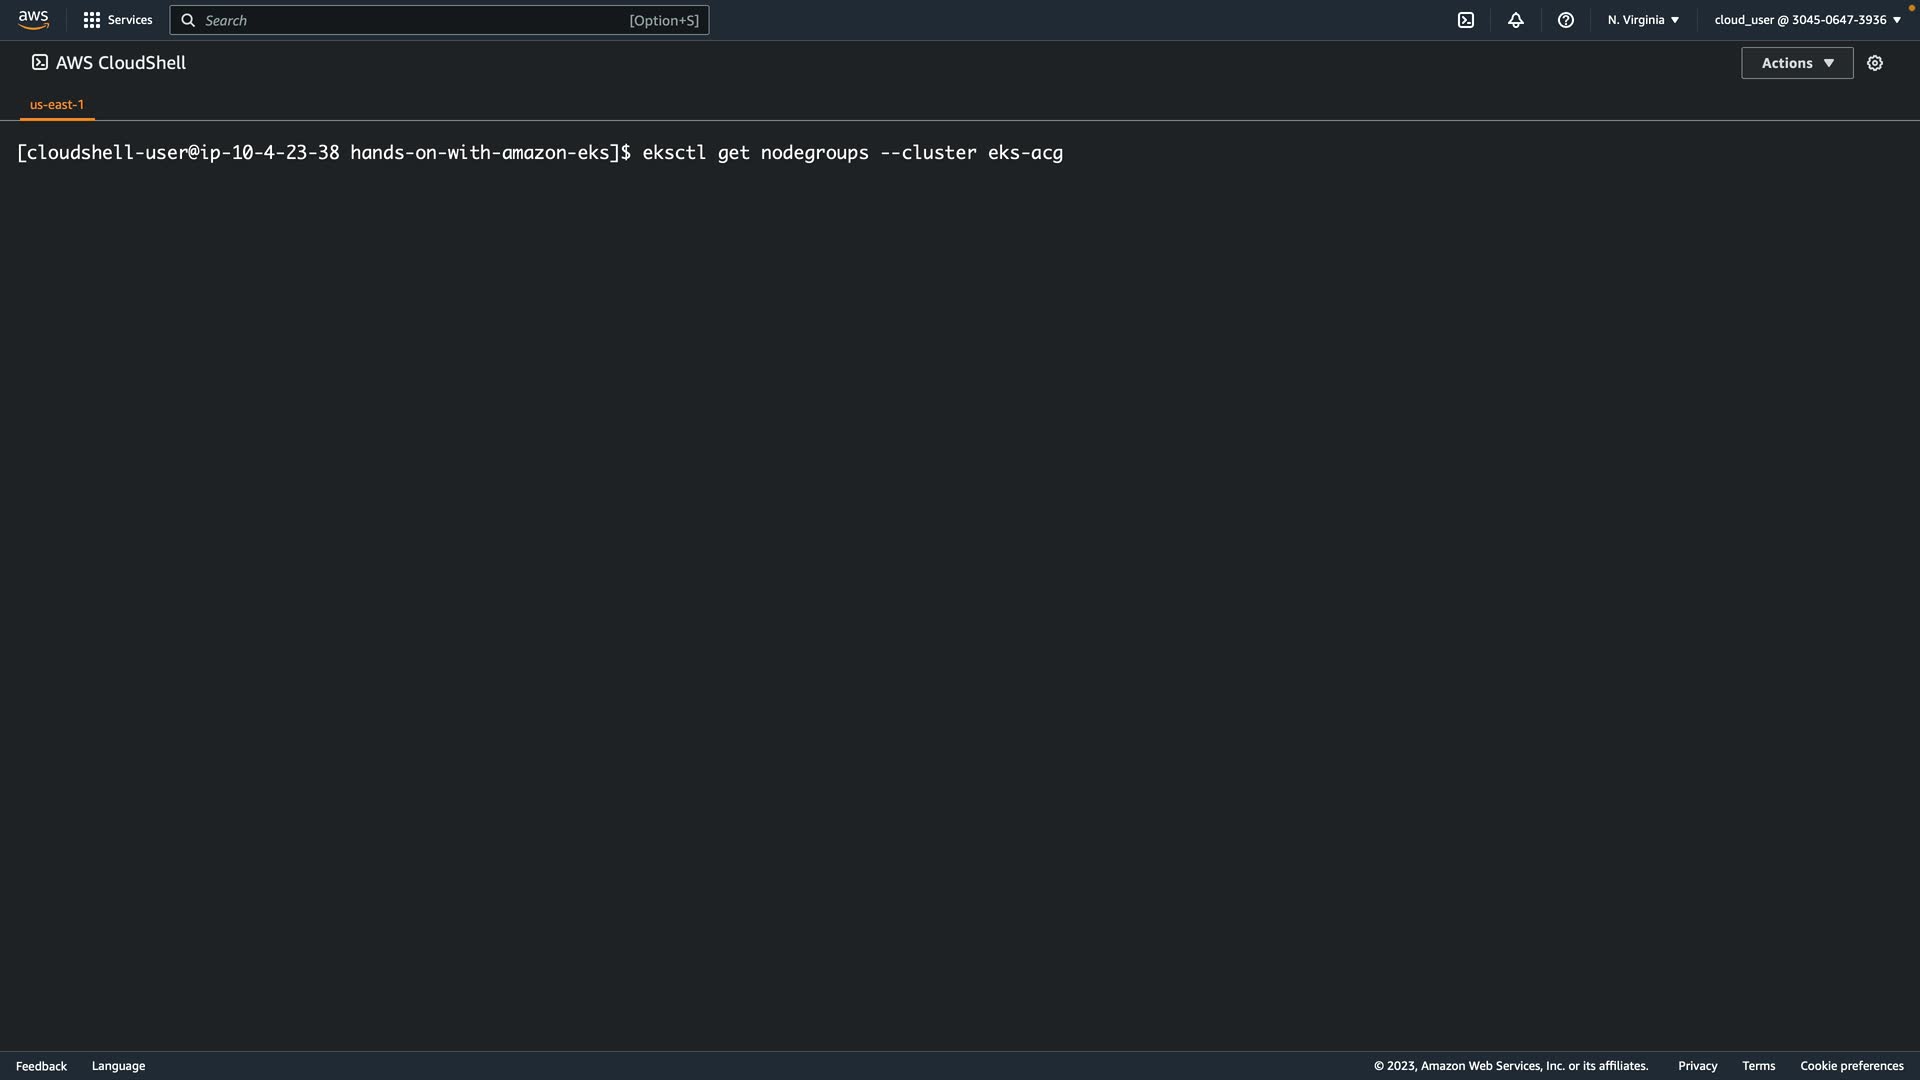Click the CloudShell icon in top navigation
Image resolution: width=1920 pixels, height=1080 pixels.
pos(1465,20)
